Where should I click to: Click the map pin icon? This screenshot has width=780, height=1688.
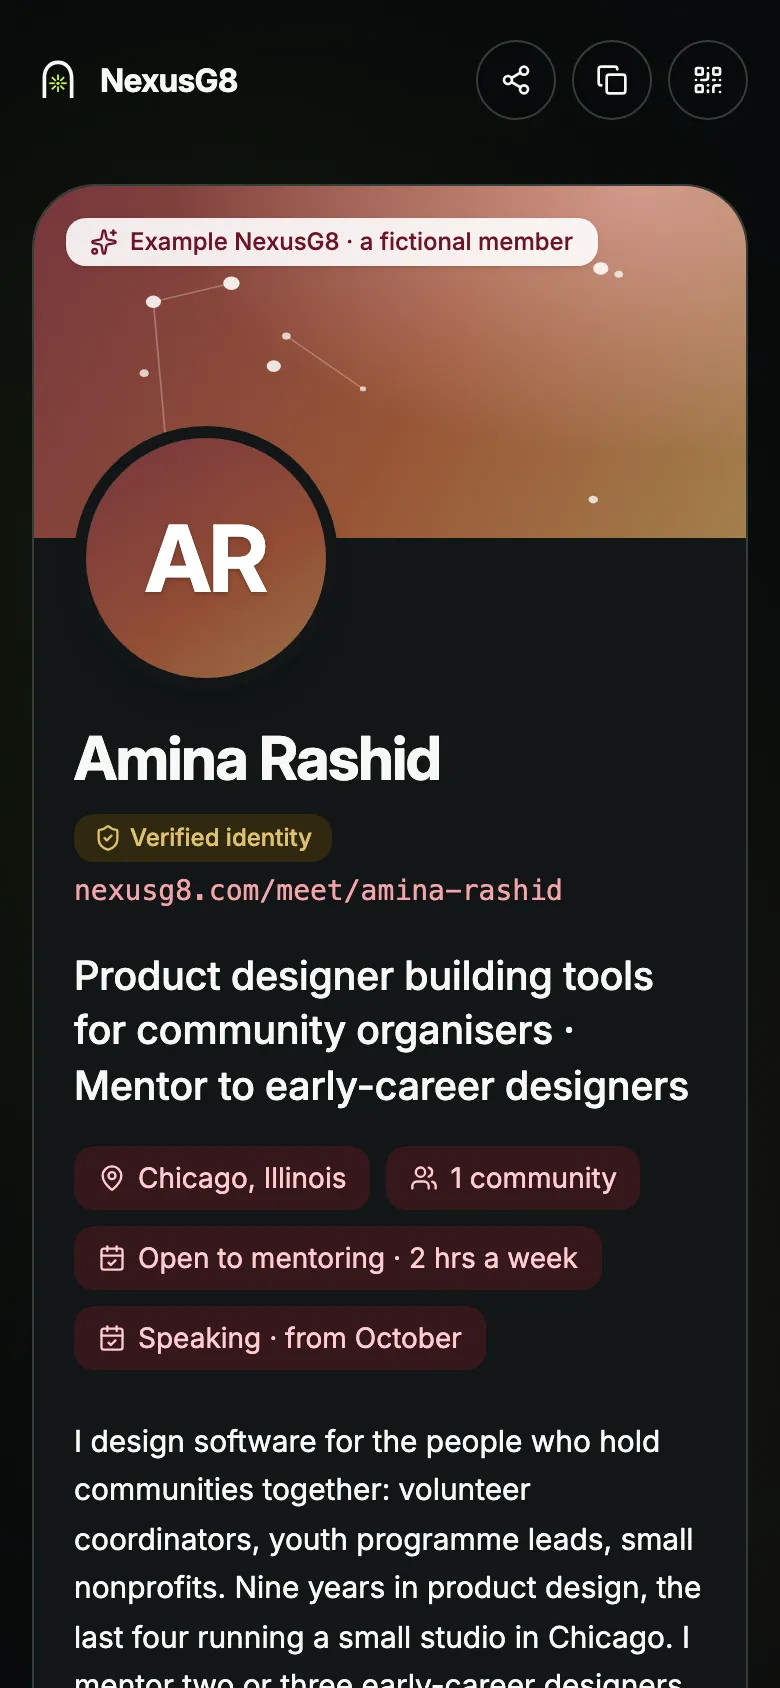click(x=112, y=1178)
